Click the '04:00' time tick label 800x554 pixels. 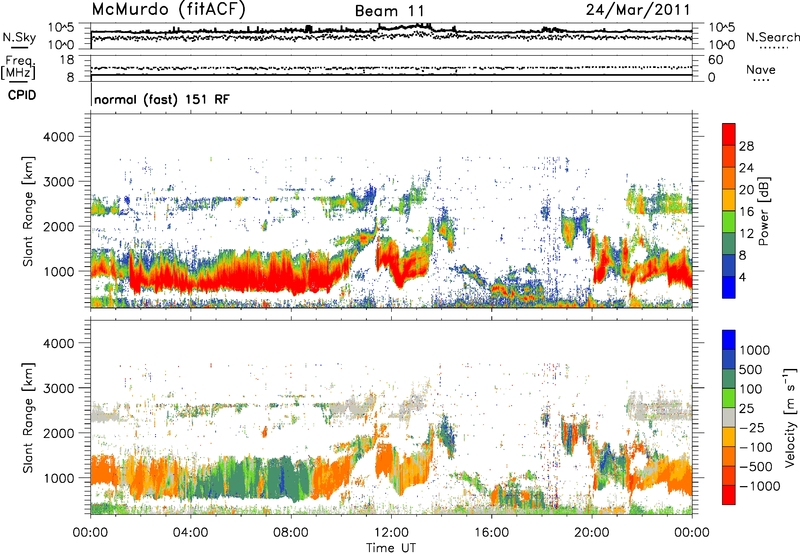(x=190, y=533)
